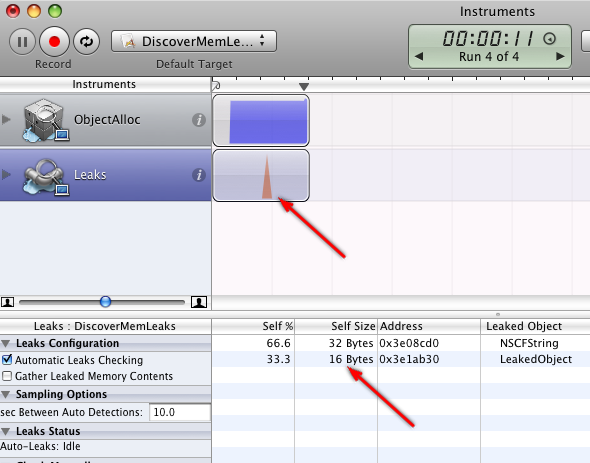Open the ObjectAlloc info inspector button
This screenshot has height=463, width=590.
[199, 120]
